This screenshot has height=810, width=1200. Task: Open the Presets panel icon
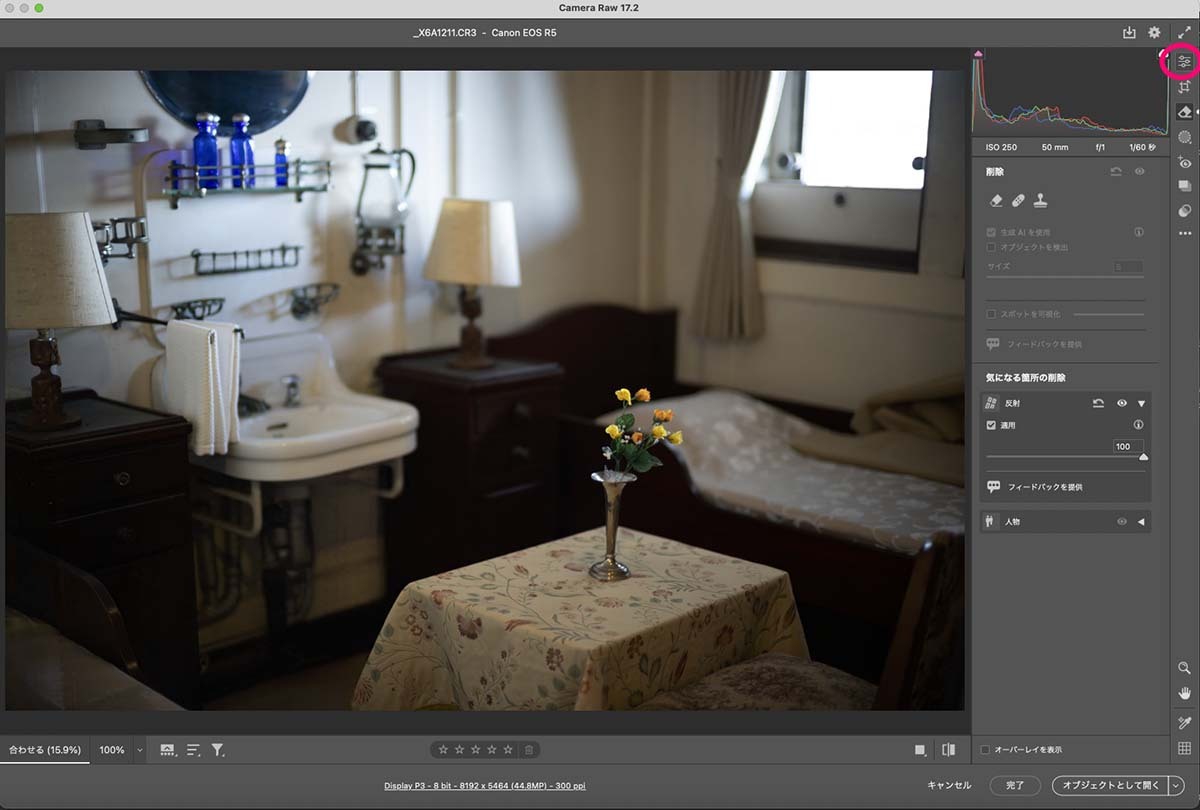(1185, 211)
